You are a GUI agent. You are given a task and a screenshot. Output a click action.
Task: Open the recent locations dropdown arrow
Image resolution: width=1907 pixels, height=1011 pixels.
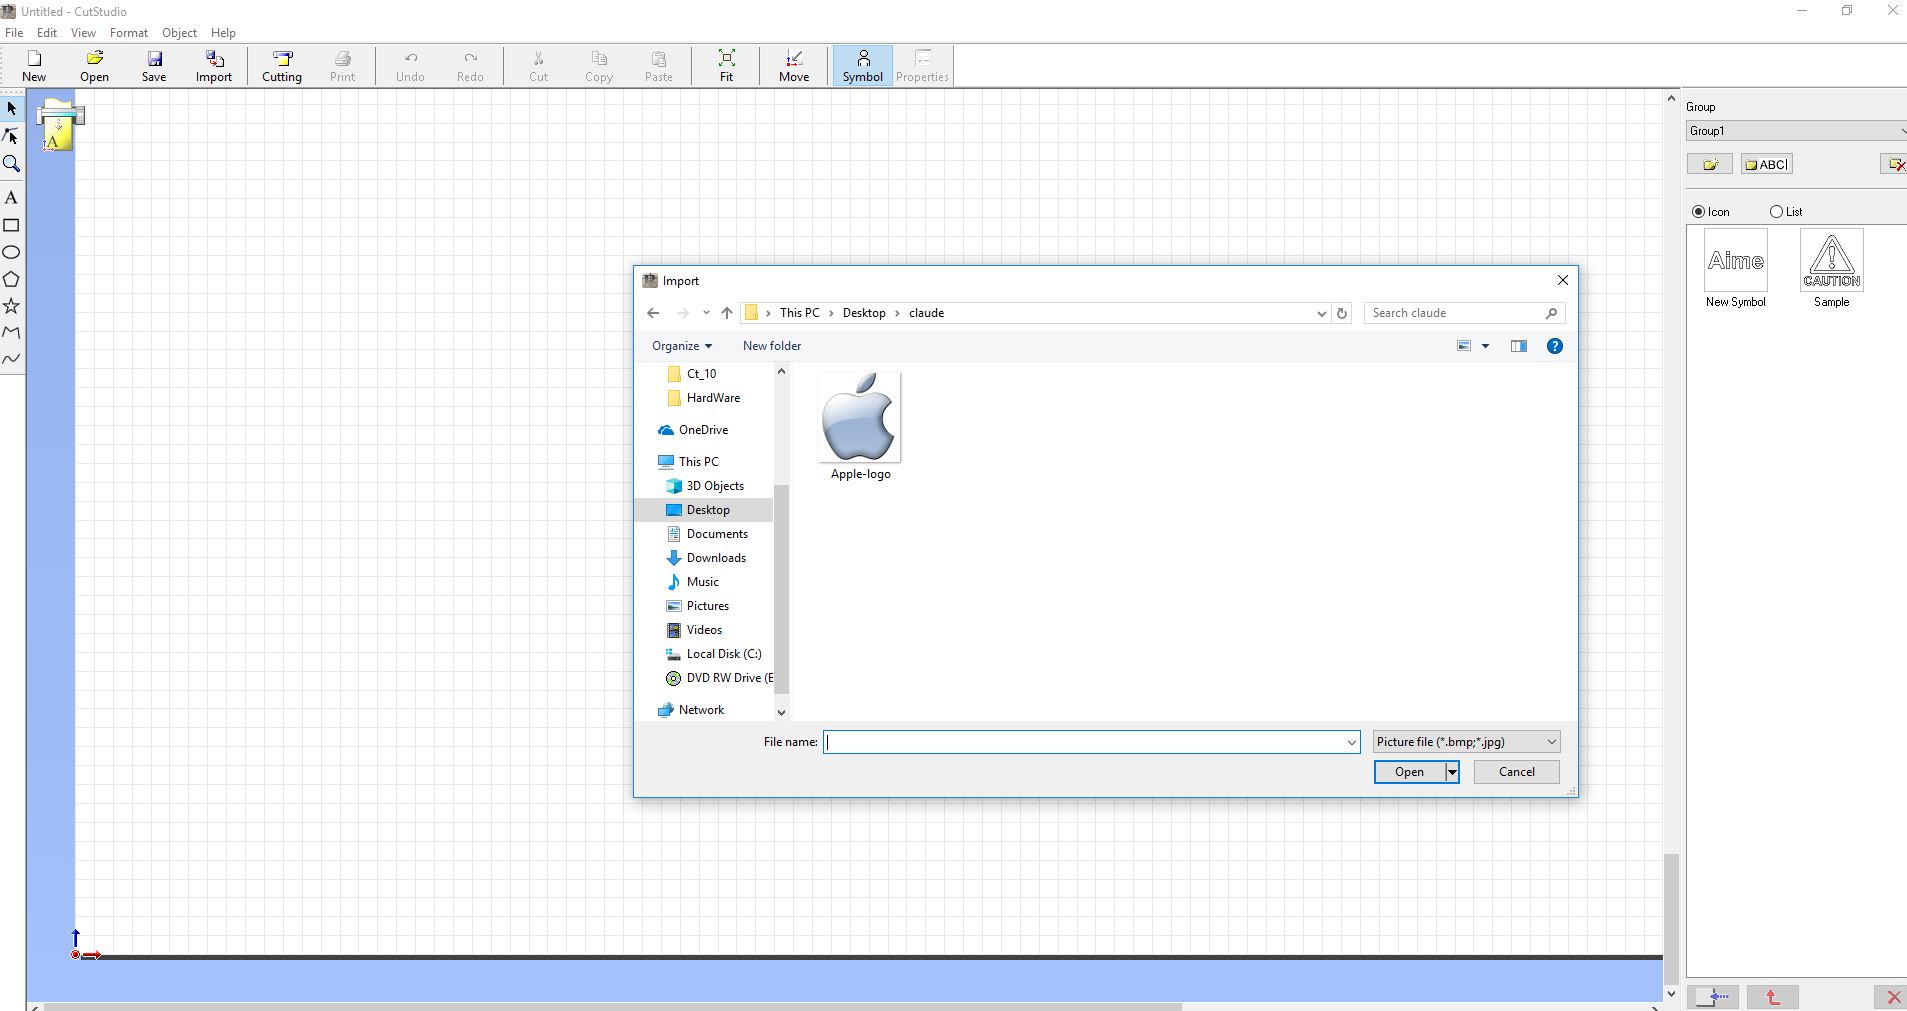pos(706,313)
